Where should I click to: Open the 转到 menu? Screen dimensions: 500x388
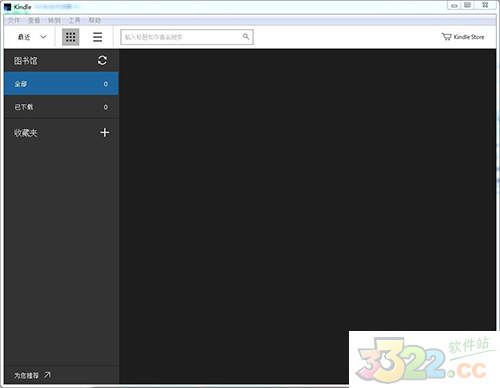click(54, 20)
